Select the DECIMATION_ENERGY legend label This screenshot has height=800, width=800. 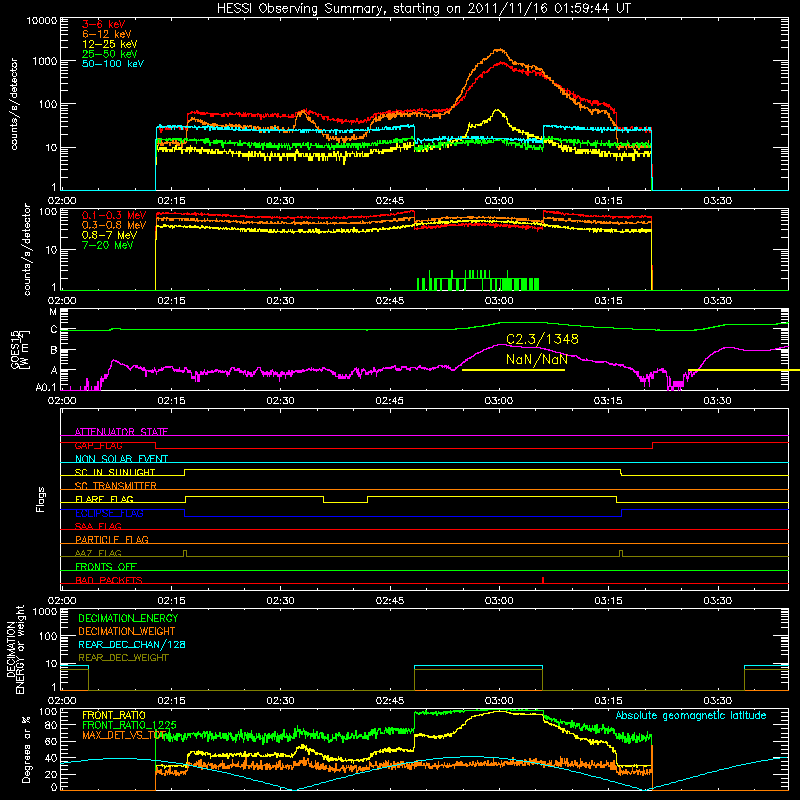coord(128,618)
